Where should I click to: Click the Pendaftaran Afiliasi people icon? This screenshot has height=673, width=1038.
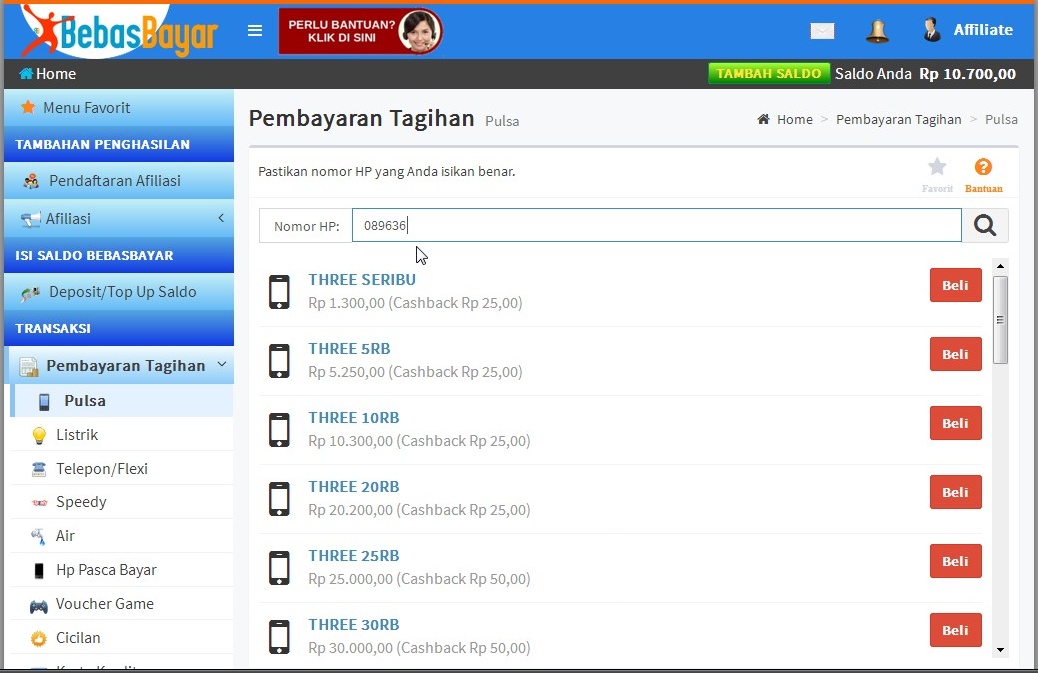30,181
